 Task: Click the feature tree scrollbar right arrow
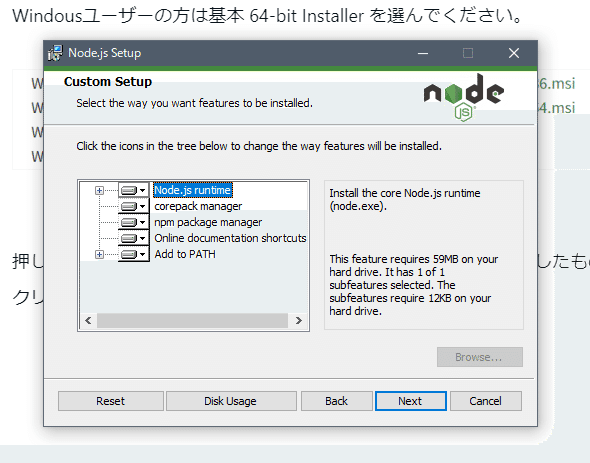coord(298,320)
